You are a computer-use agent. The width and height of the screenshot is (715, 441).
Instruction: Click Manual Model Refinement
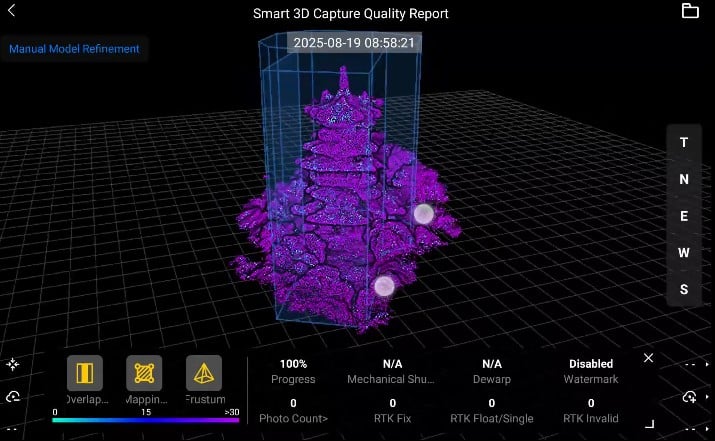pos(74,48)
